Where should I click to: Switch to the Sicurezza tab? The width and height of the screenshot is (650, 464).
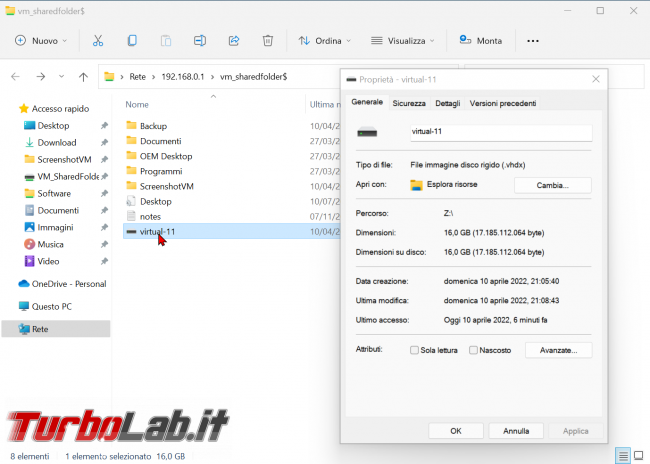coord(409,103)
